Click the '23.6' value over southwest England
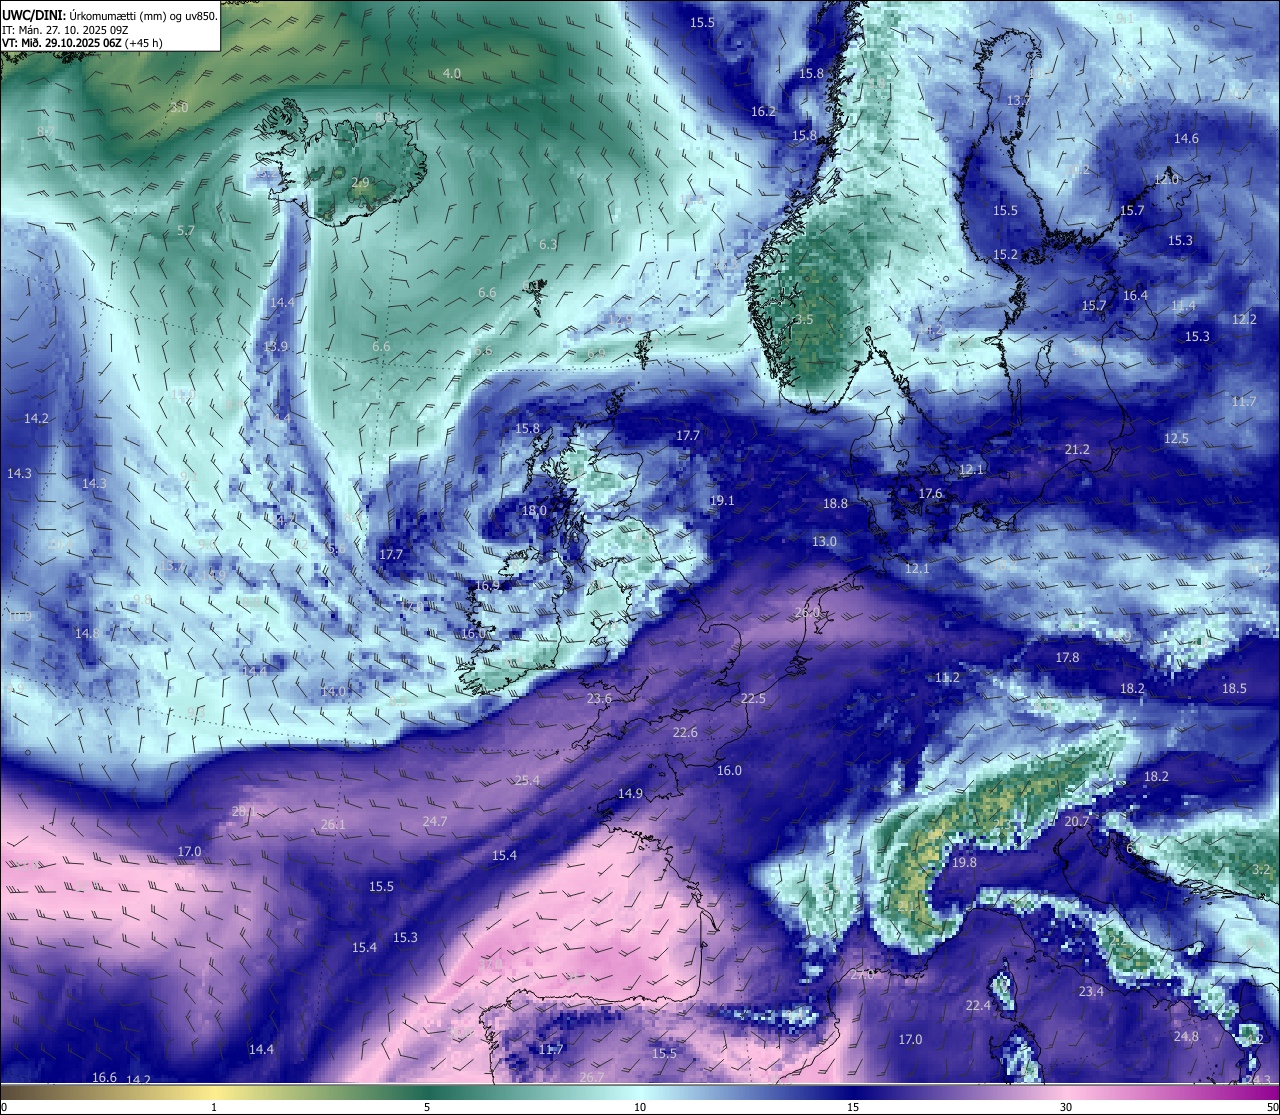 tap(599, 699)
